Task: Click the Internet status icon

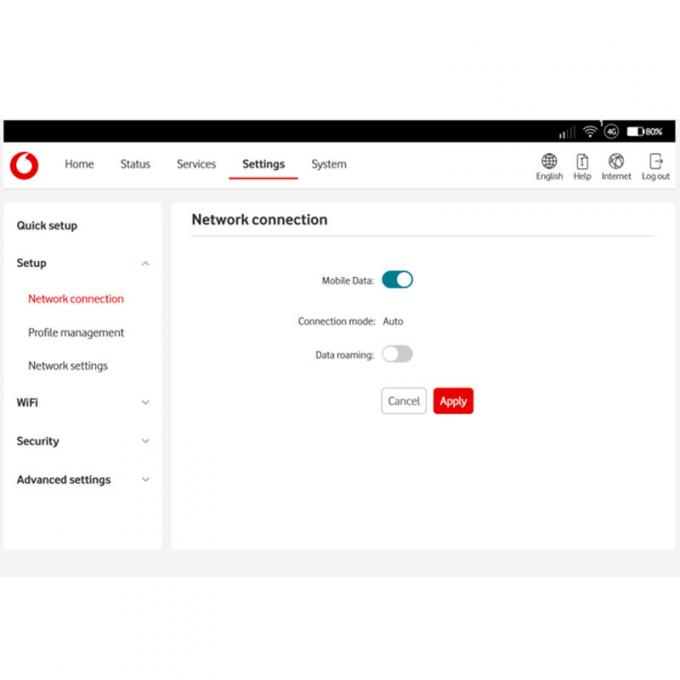Action: tap(616, 162)
